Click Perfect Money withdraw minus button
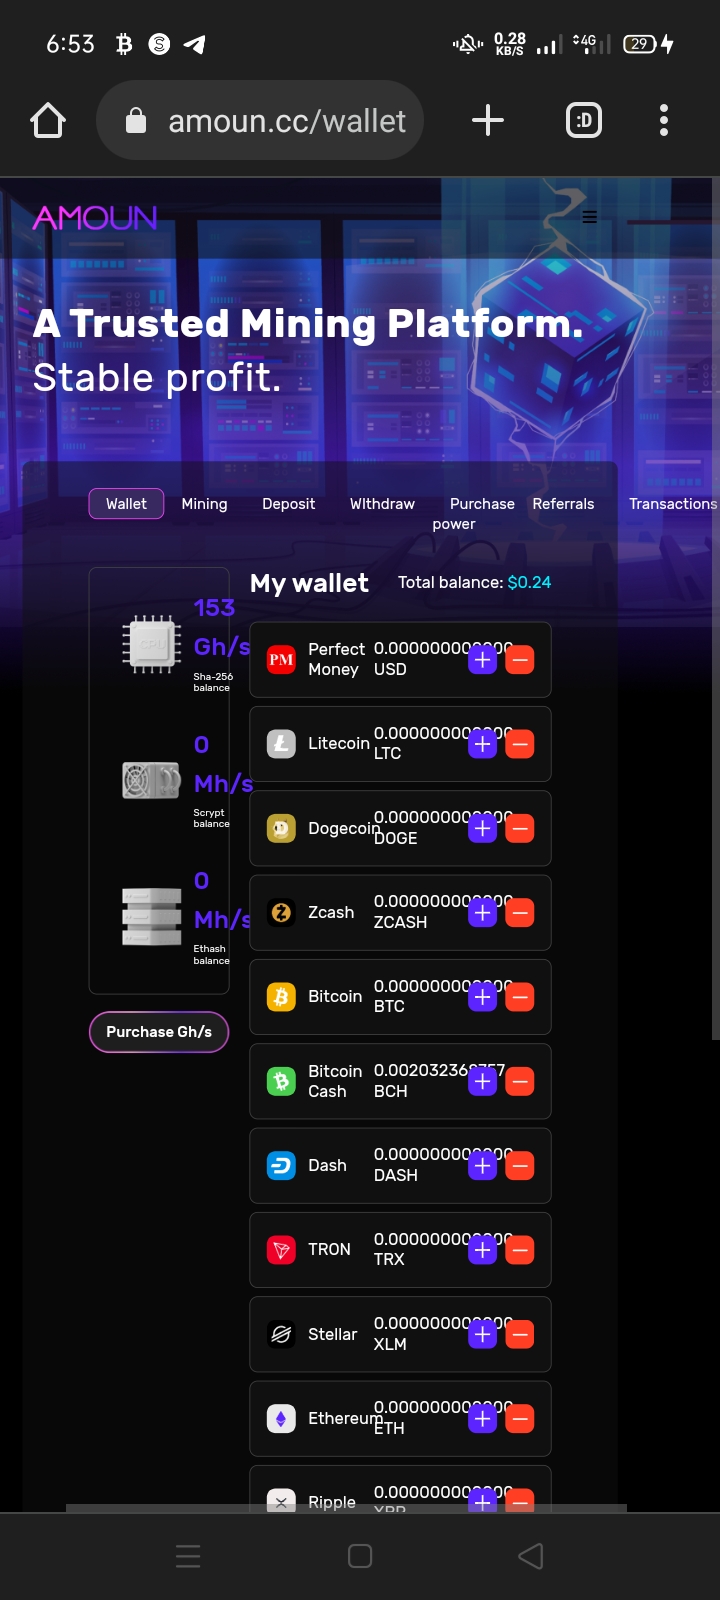Image resolution: width=720 pixels, height=1600 pixels. point(520,660)
